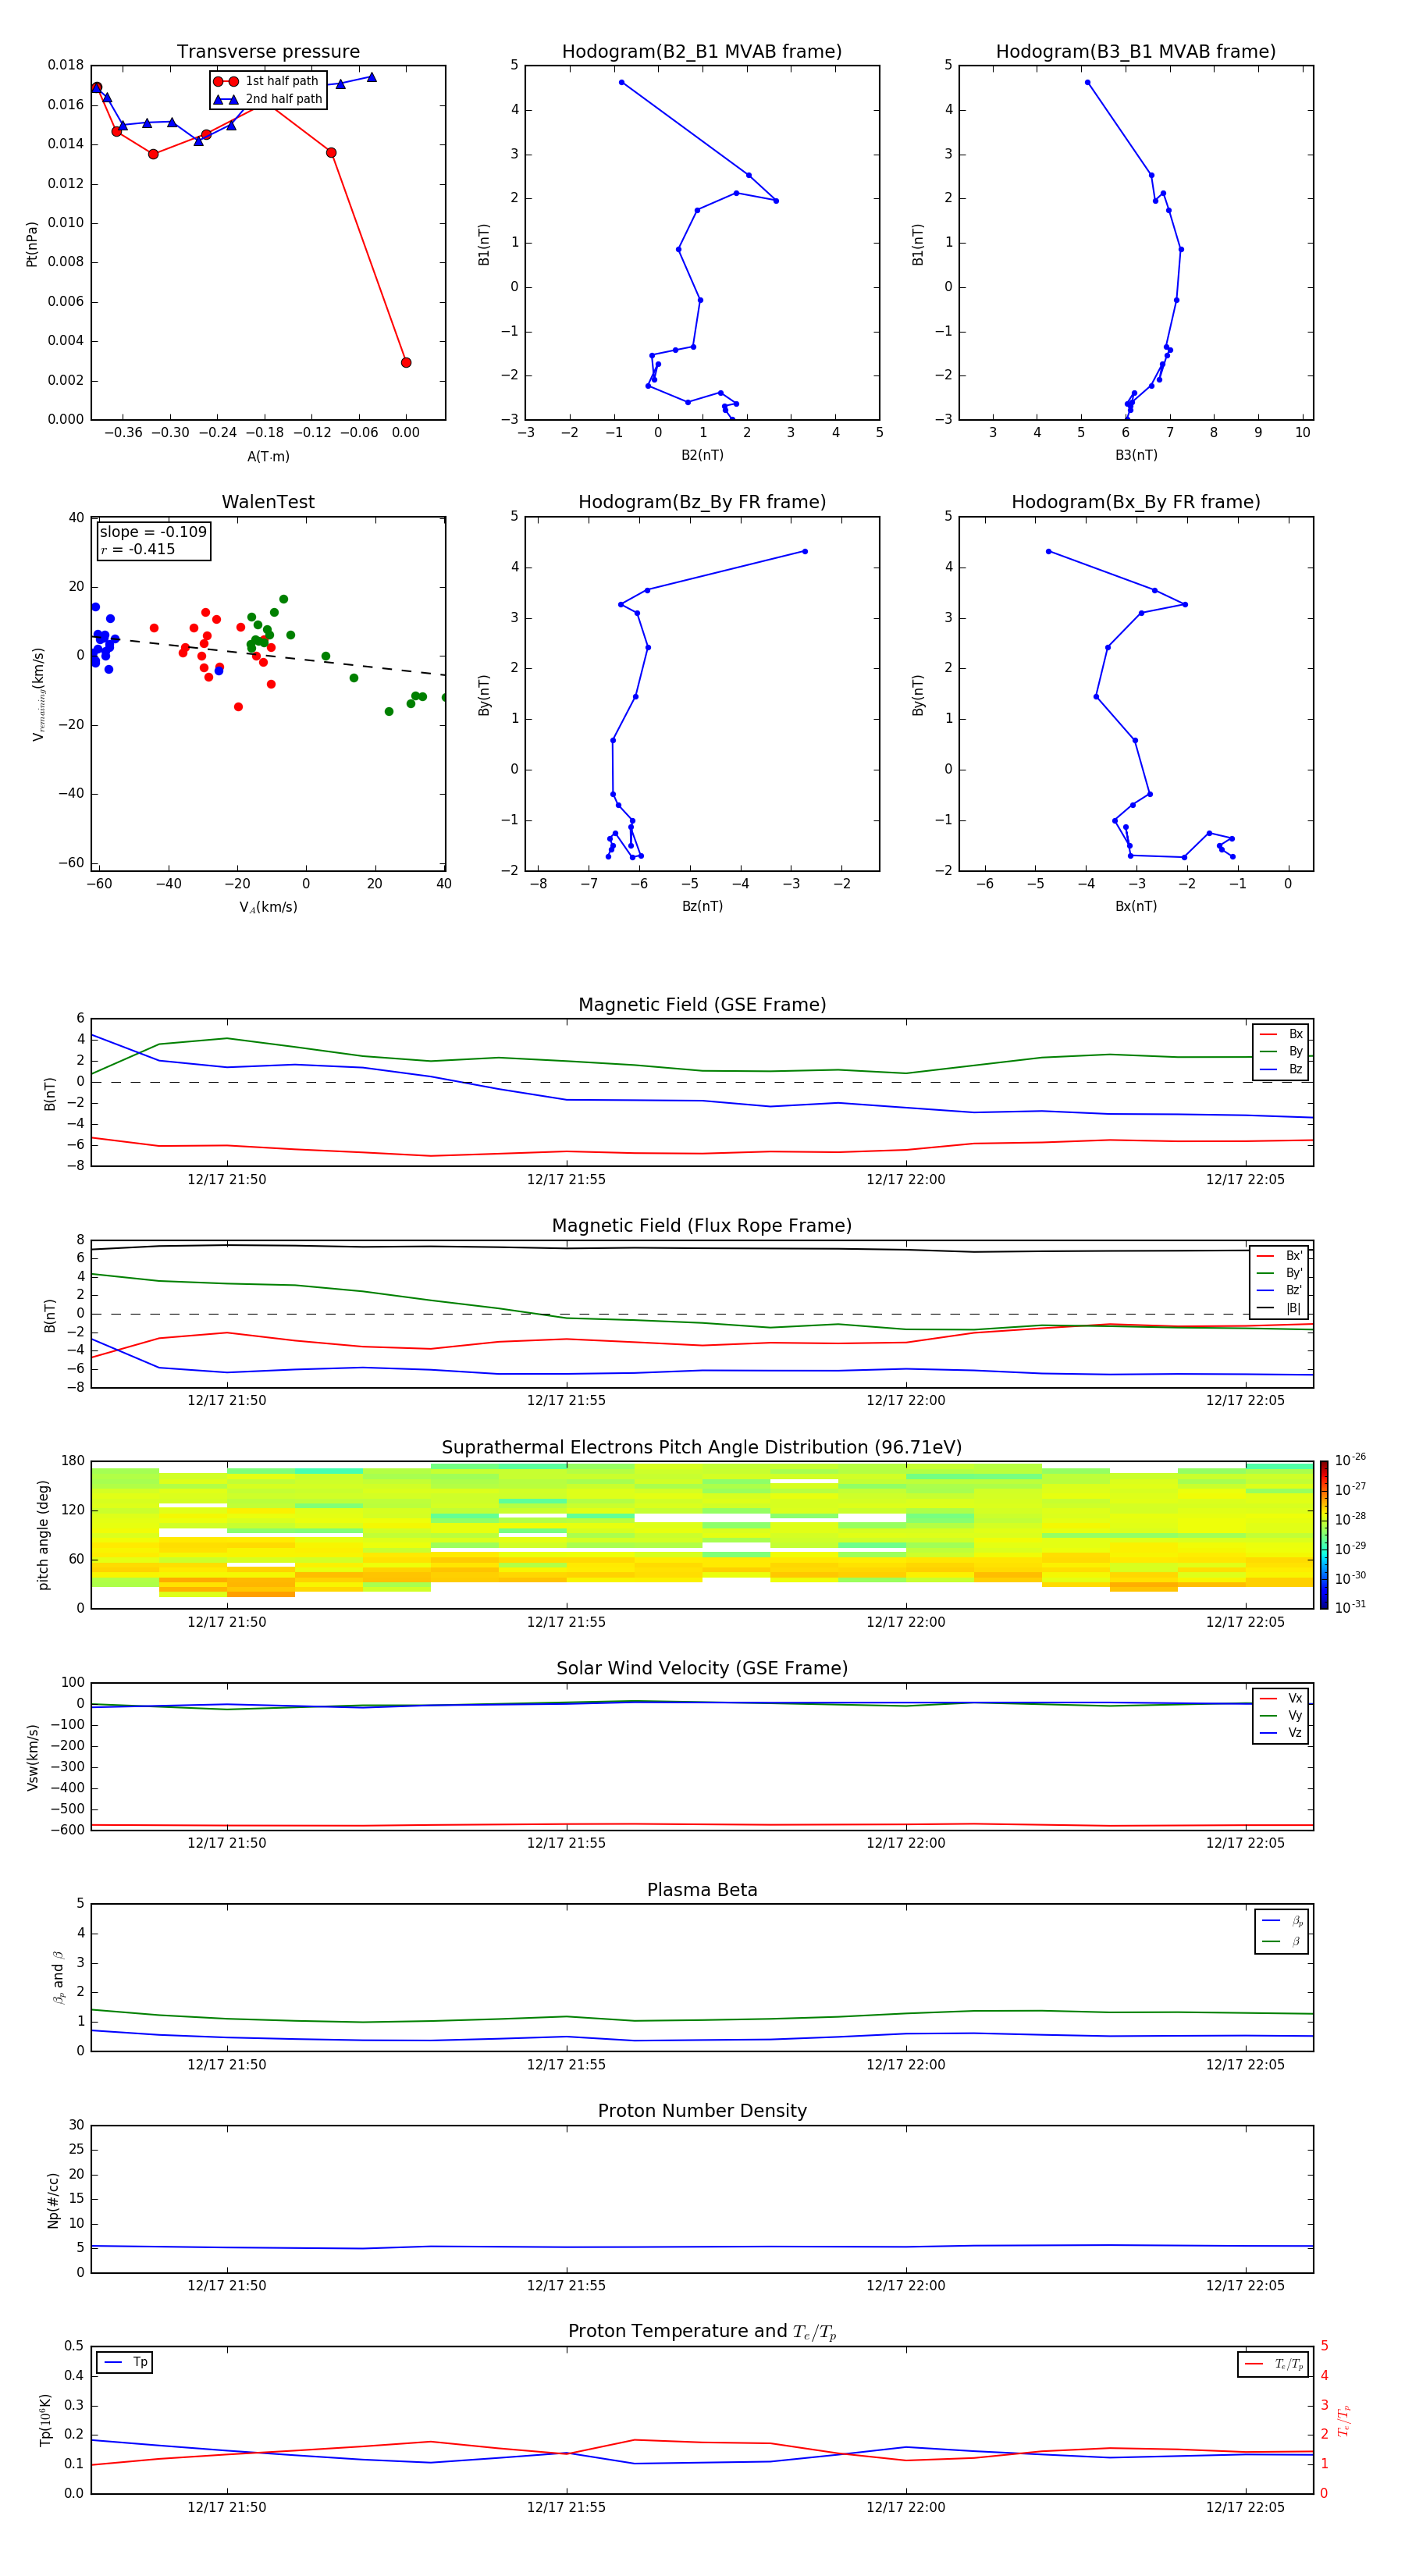This screenshot has height=2576, width=1405.
Task: Click the Tp legend entry in temperature plot
Action: tap(125, 2362)
